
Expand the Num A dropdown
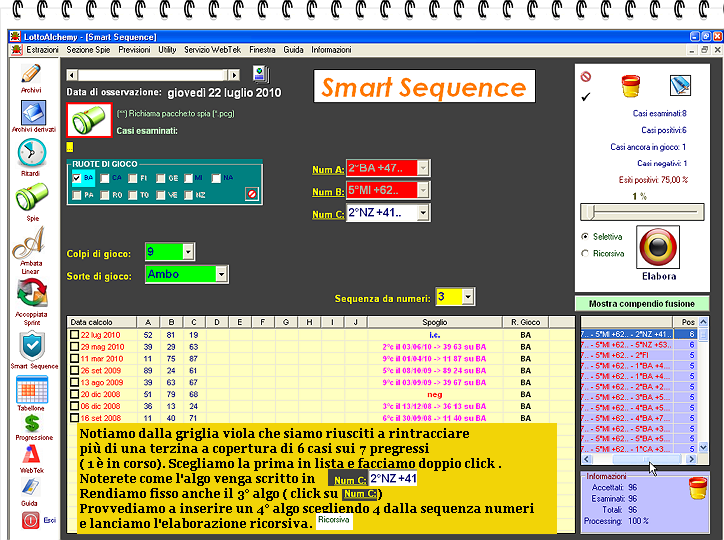click(423, 168)
